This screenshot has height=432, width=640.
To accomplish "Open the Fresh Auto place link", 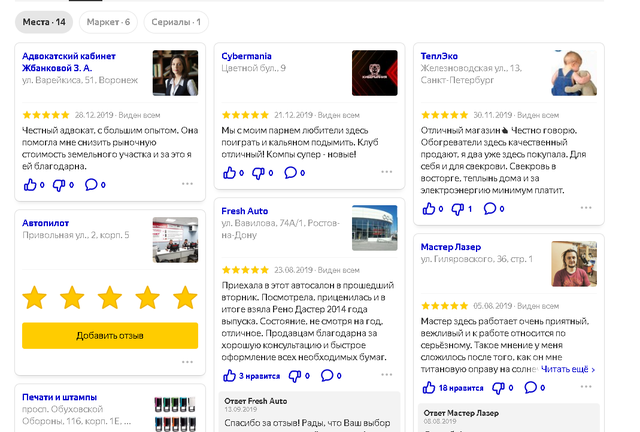I will tap(244, 211).
